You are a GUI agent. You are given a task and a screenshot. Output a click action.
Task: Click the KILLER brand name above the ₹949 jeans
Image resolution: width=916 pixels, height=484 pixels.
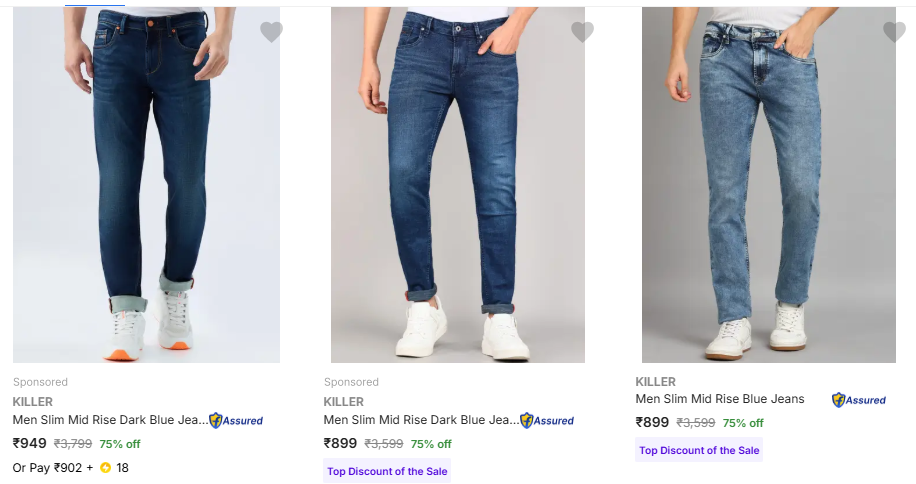pos(33,402)
